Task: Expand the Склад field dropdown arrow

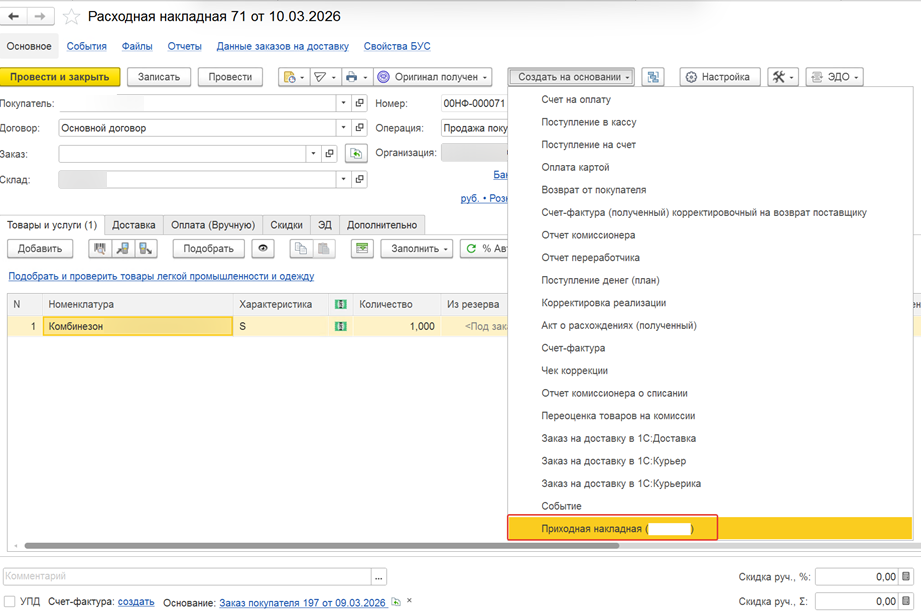Action: [344, 180]
